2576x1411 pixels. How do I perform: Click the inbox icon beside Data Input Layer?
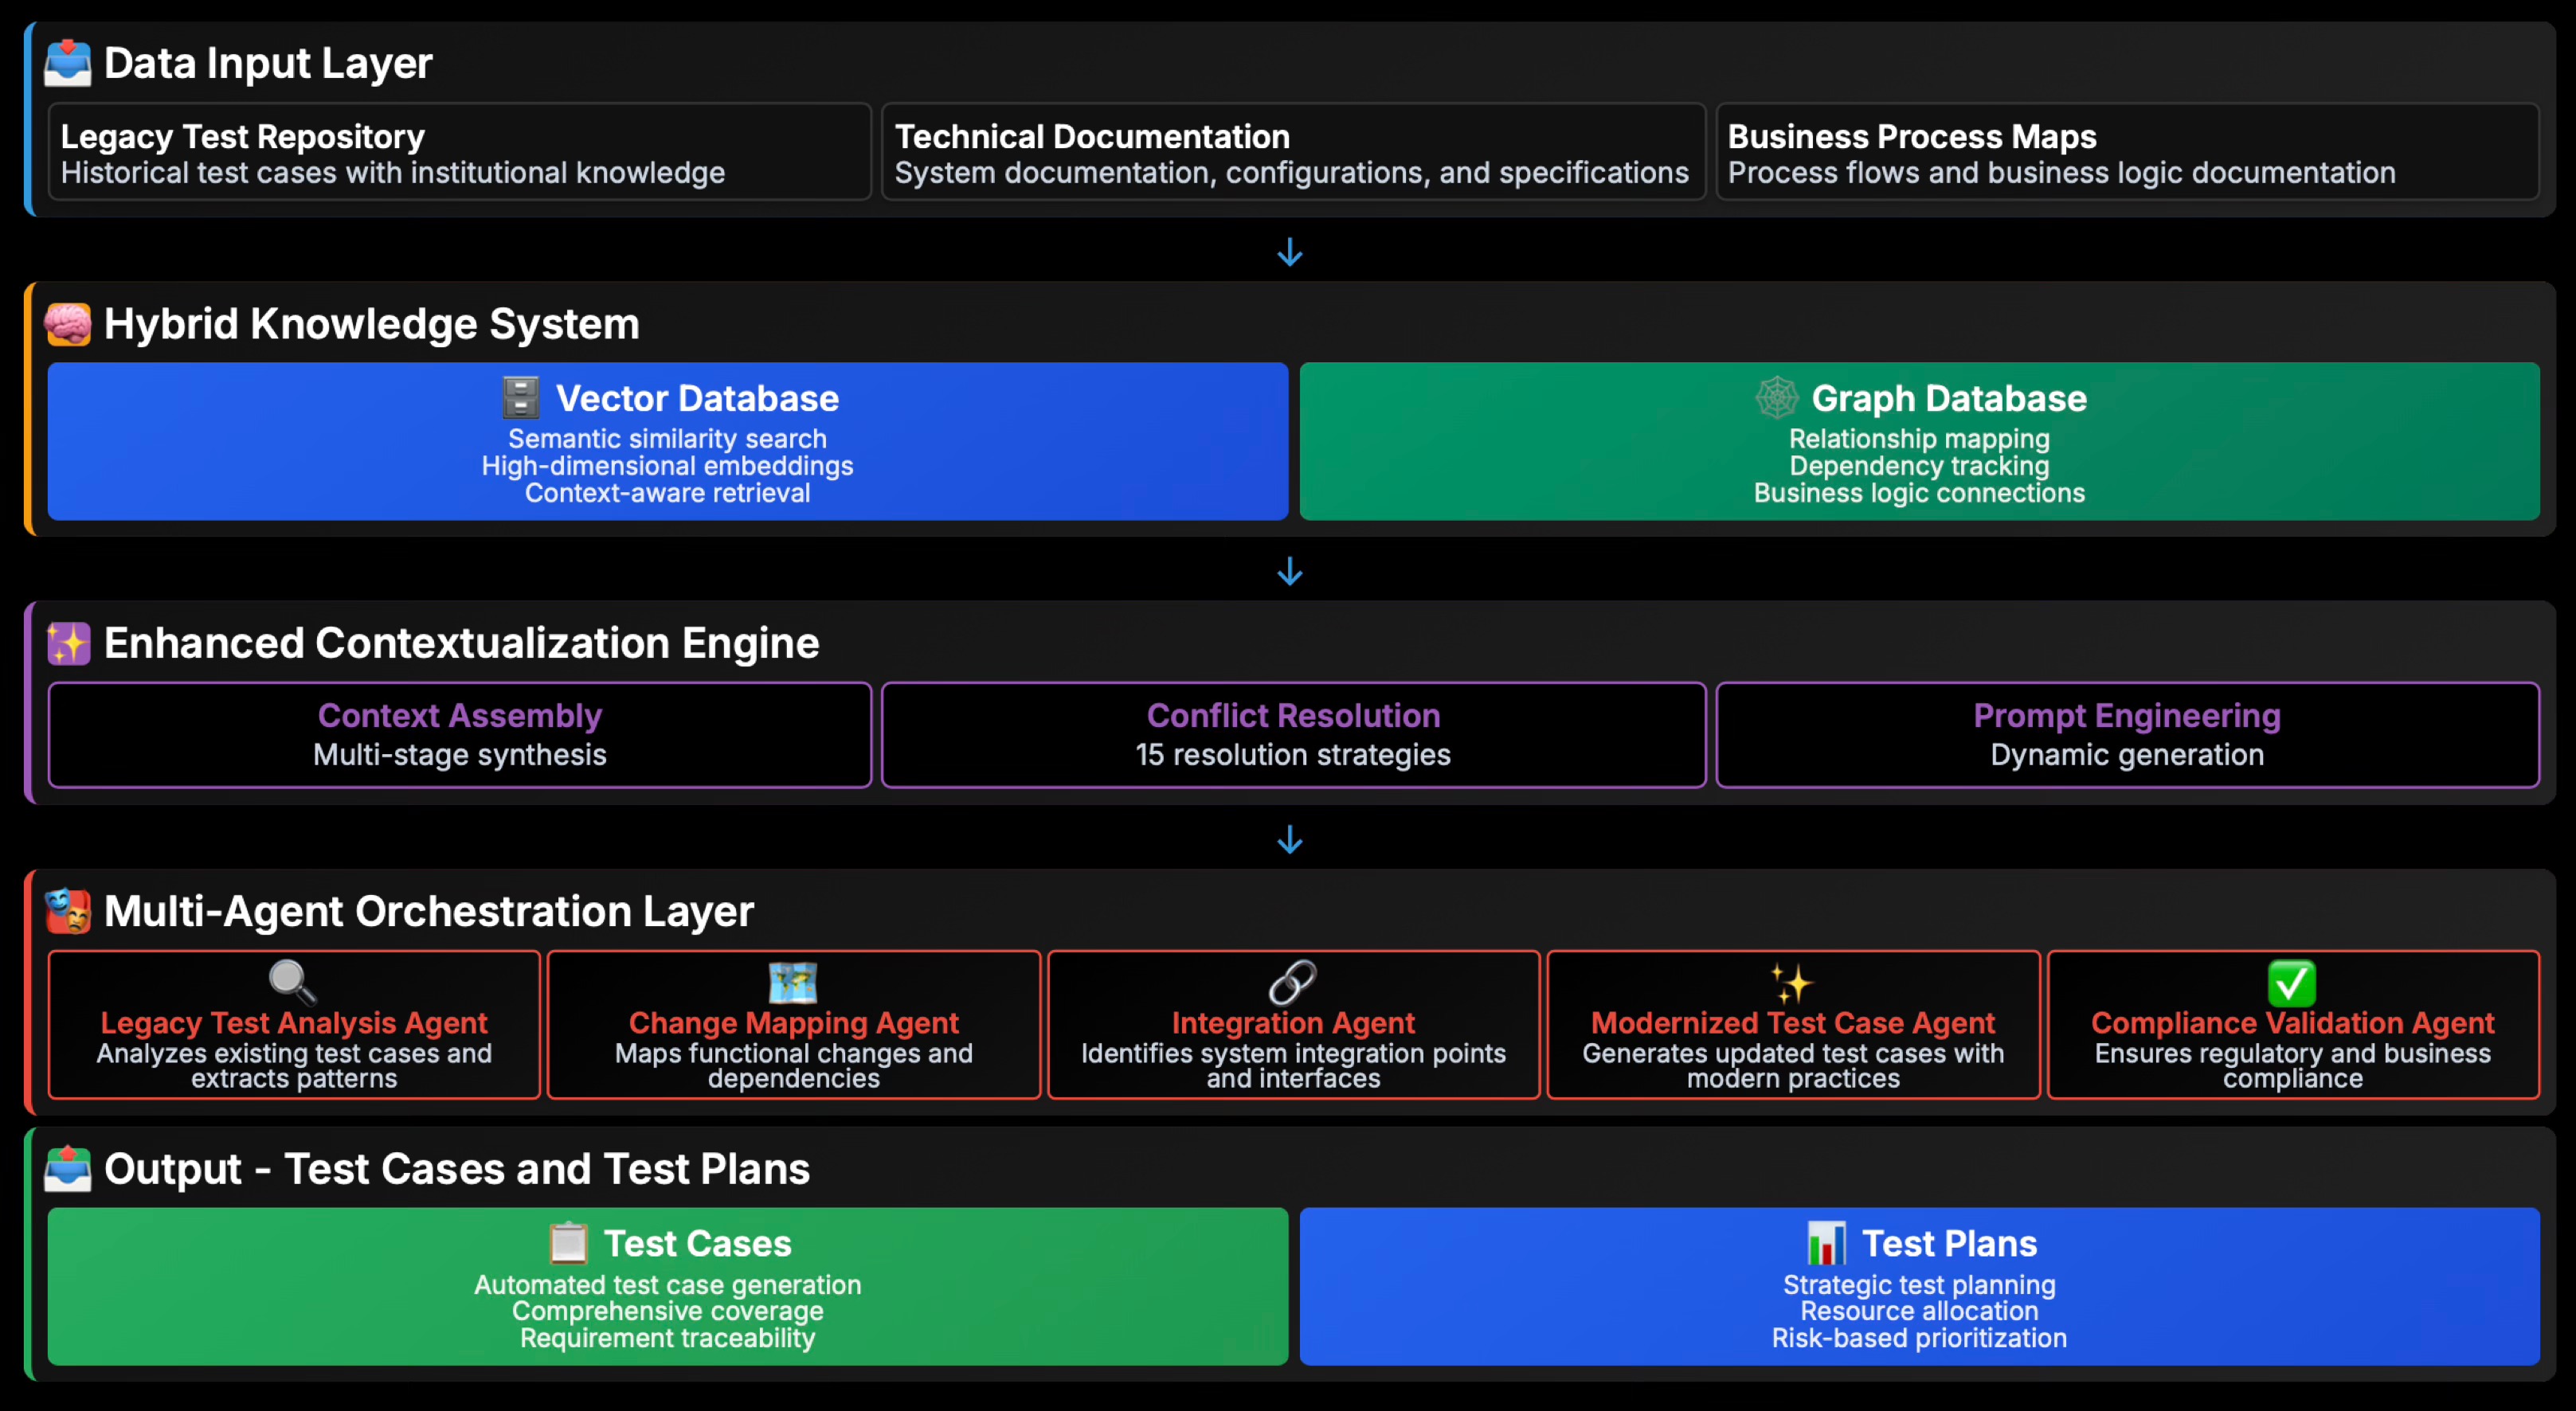click(x=68, y=63)
